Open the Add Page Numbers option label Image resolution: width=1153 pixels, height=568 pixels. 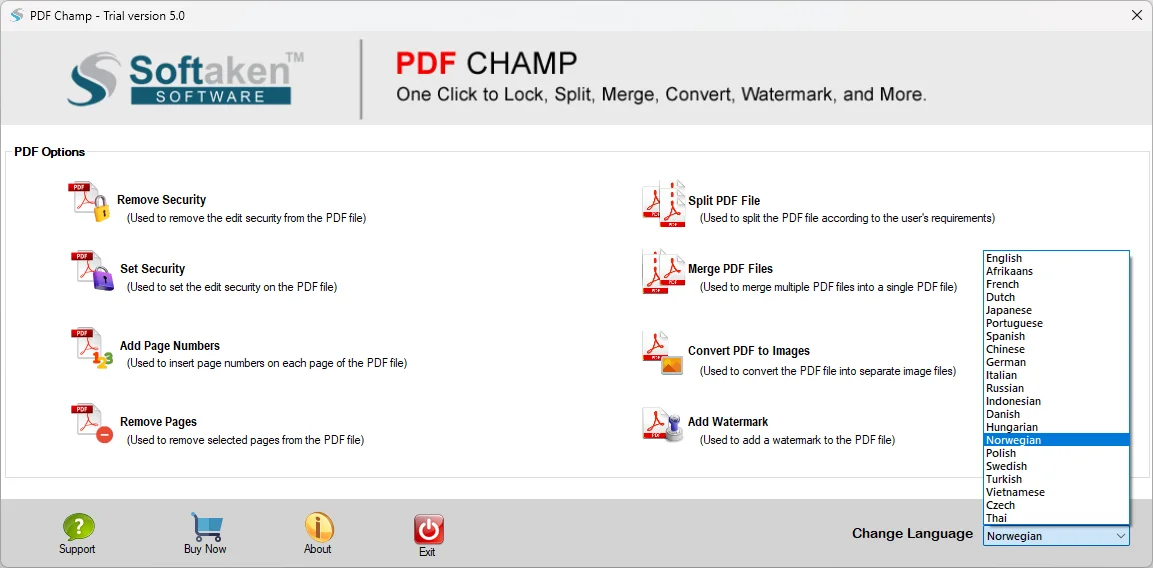170,345
